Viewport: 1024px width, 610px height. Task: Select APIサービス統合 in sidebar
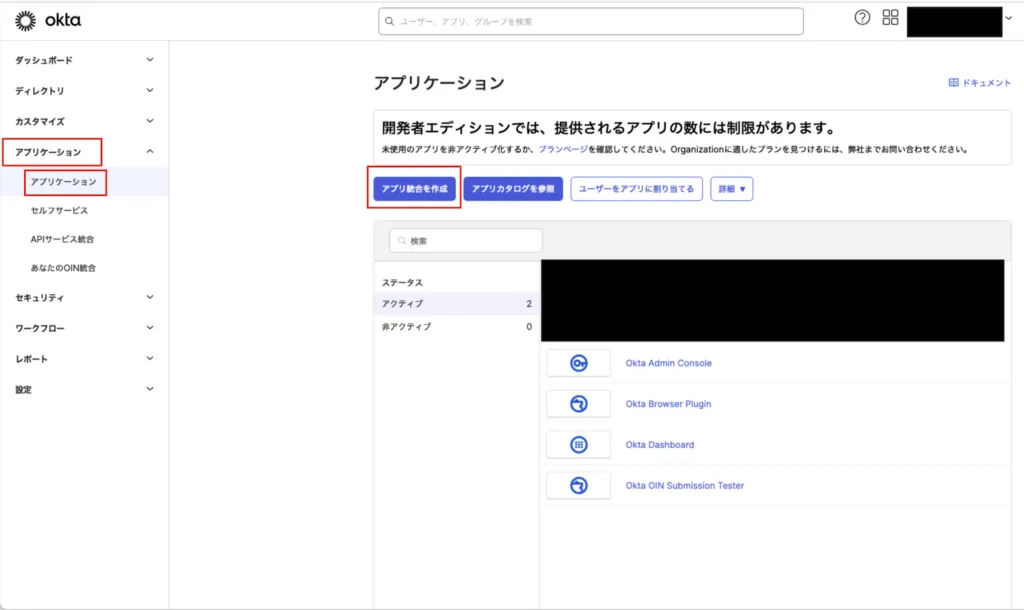62,239
